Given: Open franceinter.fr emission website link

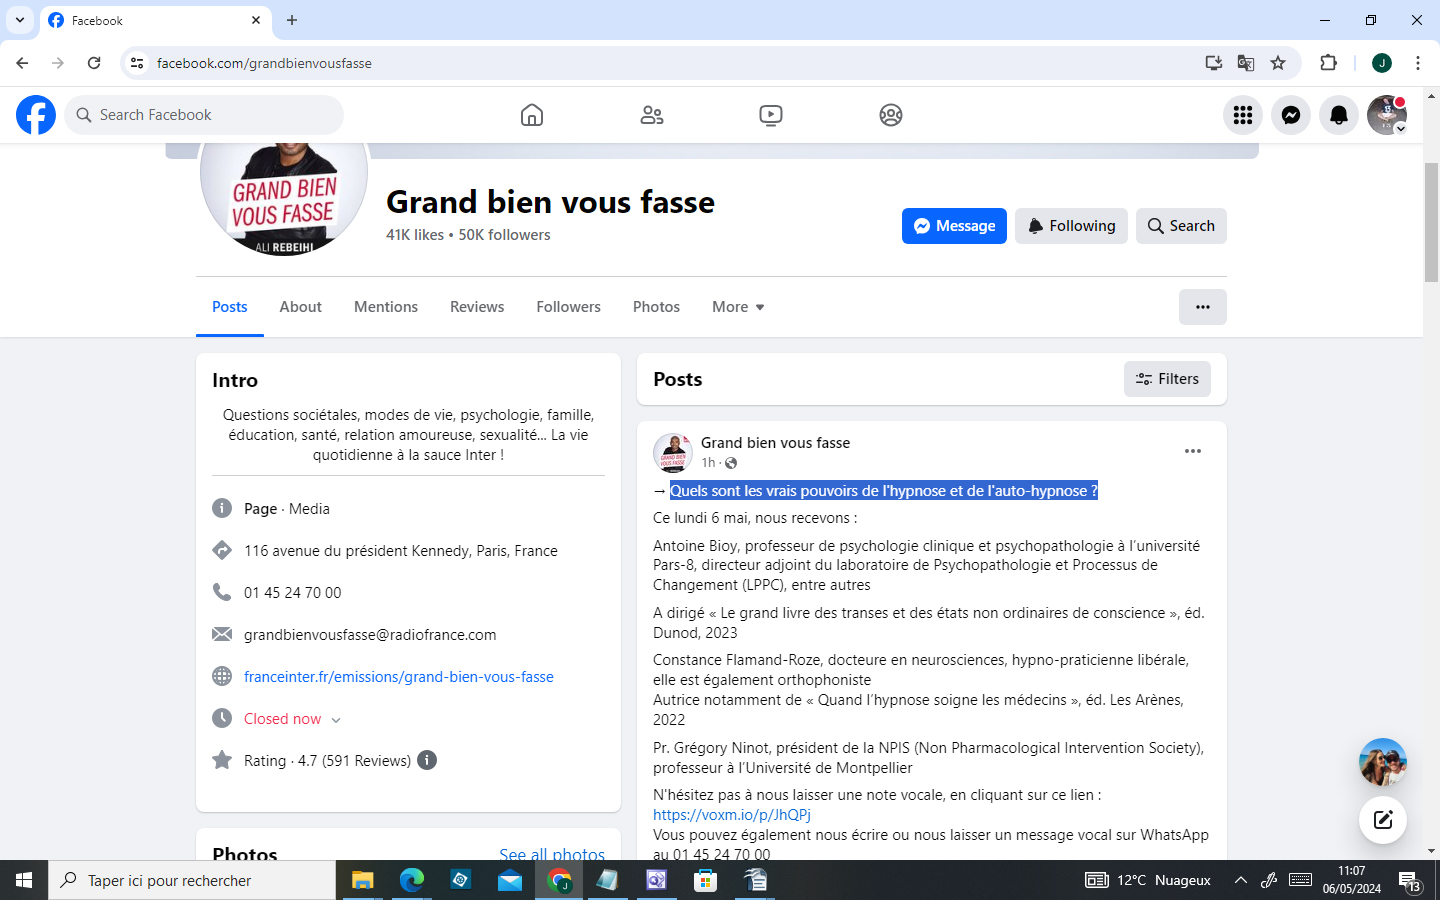Looking at the screenshot, I should pos(399,677).
